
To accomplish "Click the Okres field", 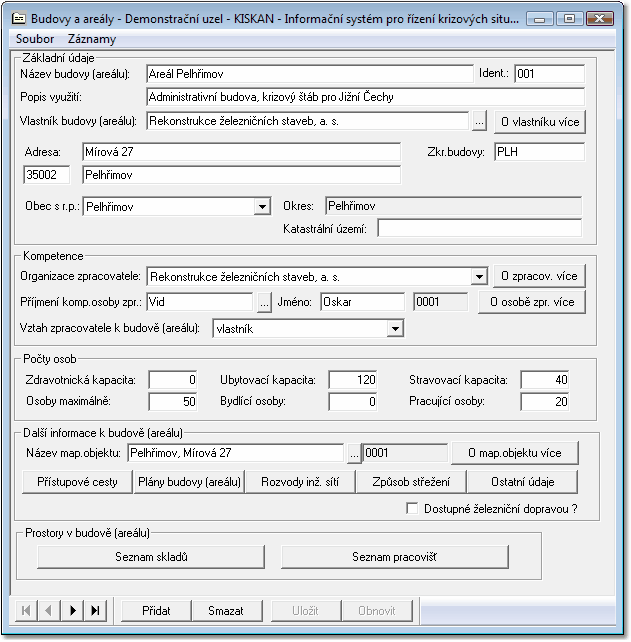I will [453, 206].
